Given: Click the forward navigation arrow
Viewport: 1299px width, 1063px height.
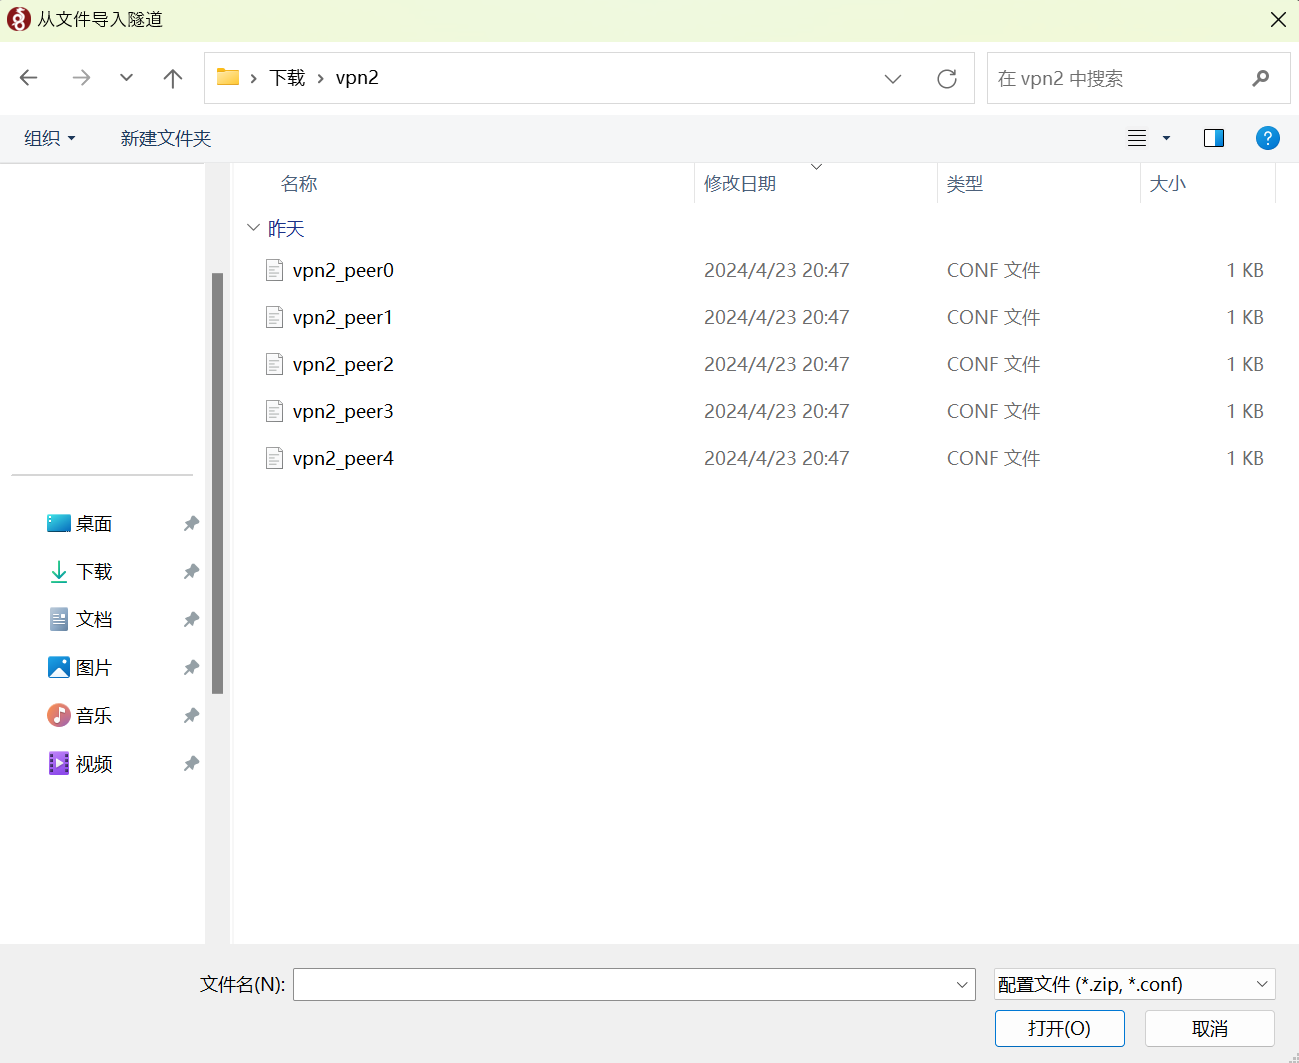Looking at the screenshot, I should (x=81, y=78).
